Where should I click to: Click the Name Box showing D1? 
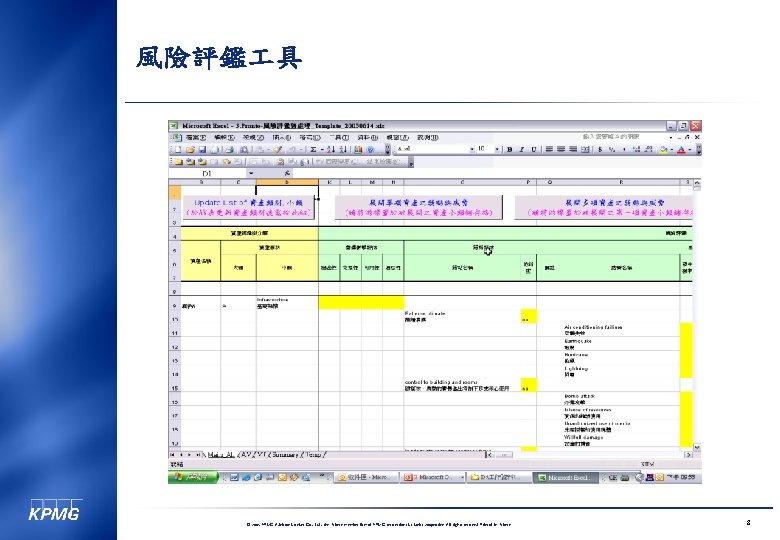208,173
